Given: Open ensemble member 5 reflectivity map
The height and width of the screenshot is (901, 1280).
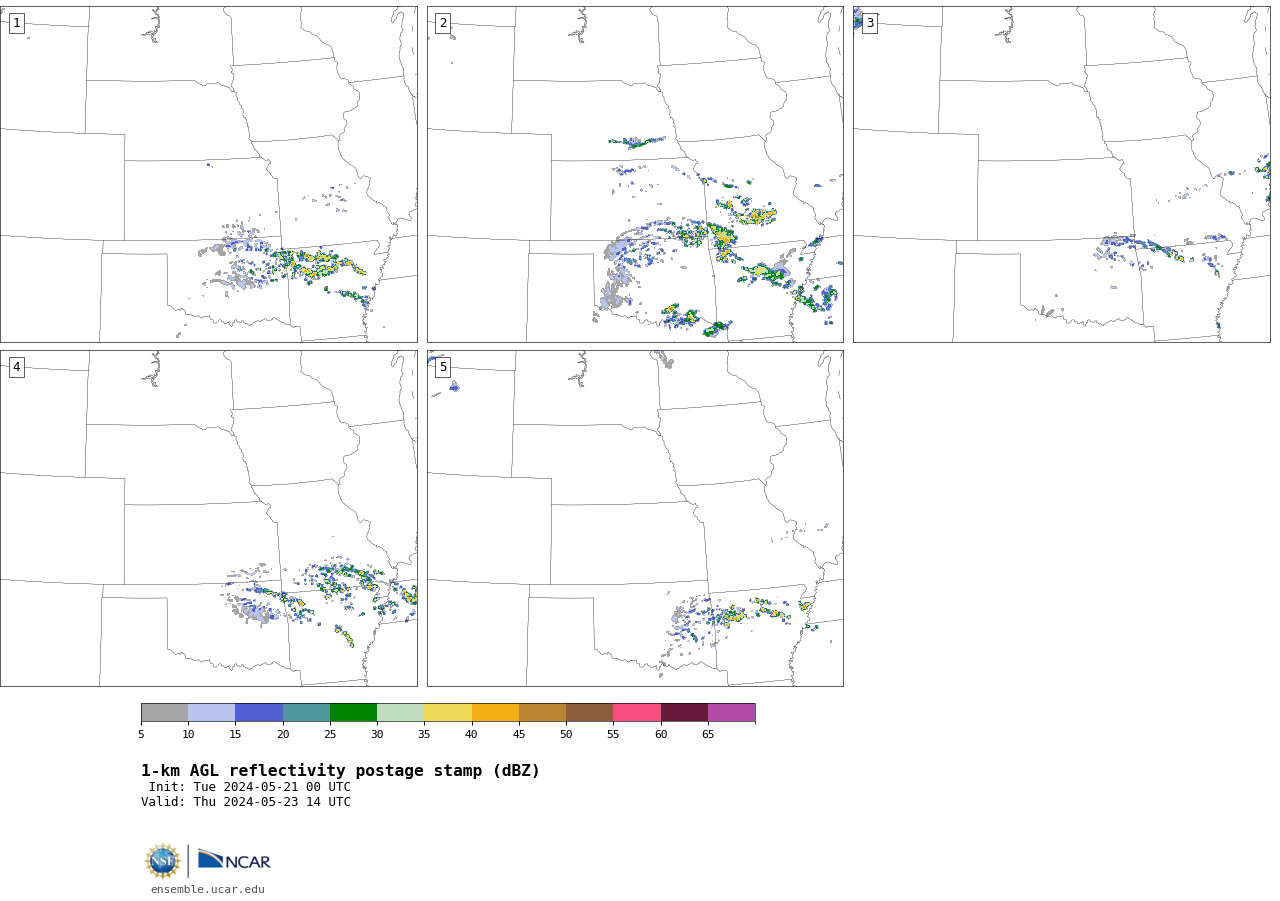Looking at the screenshot, I should (635, 518).
